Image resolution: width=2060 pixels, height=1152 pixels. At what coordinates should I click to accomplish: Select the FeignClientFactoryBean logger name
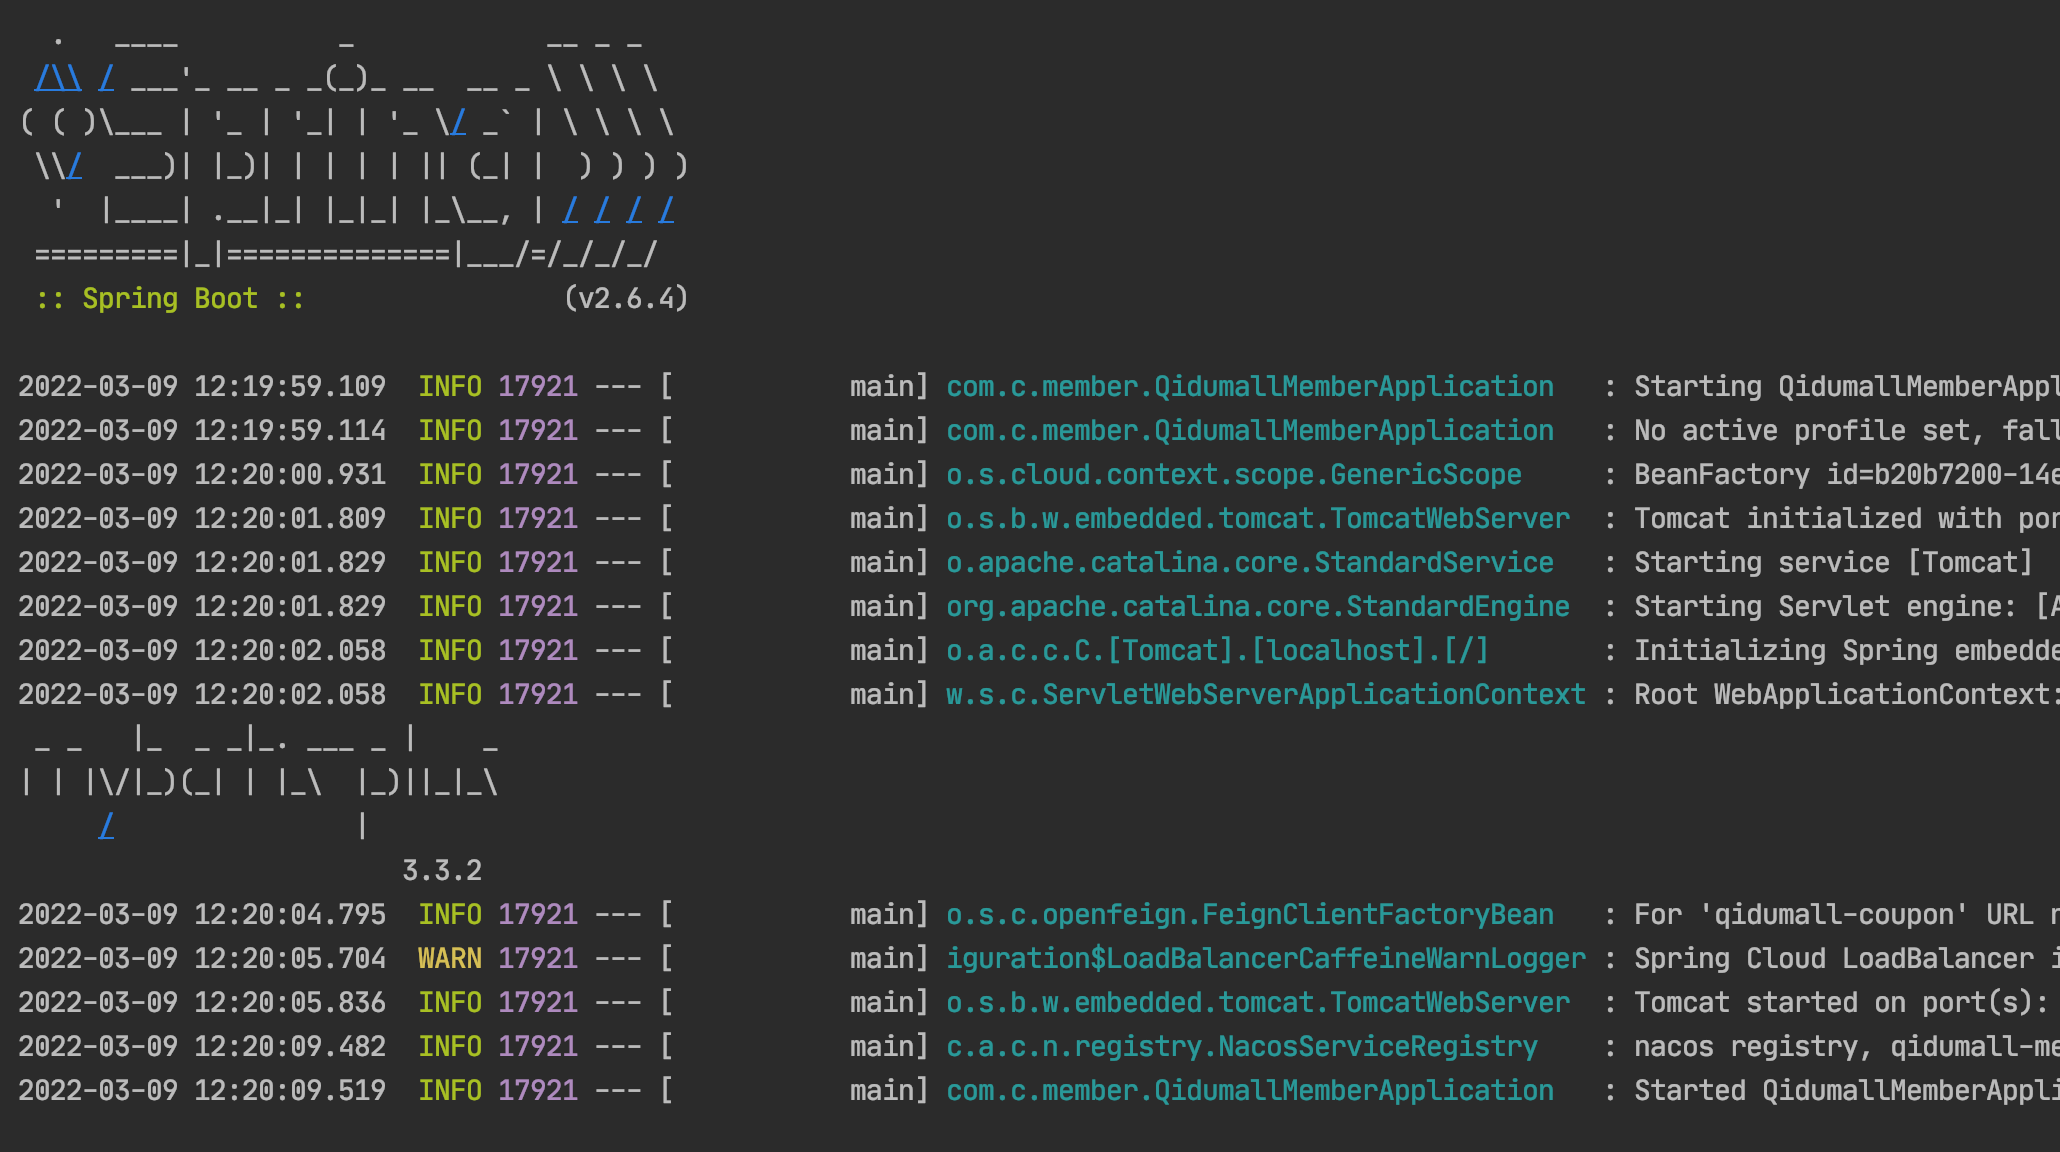[x=1248, y=913]
